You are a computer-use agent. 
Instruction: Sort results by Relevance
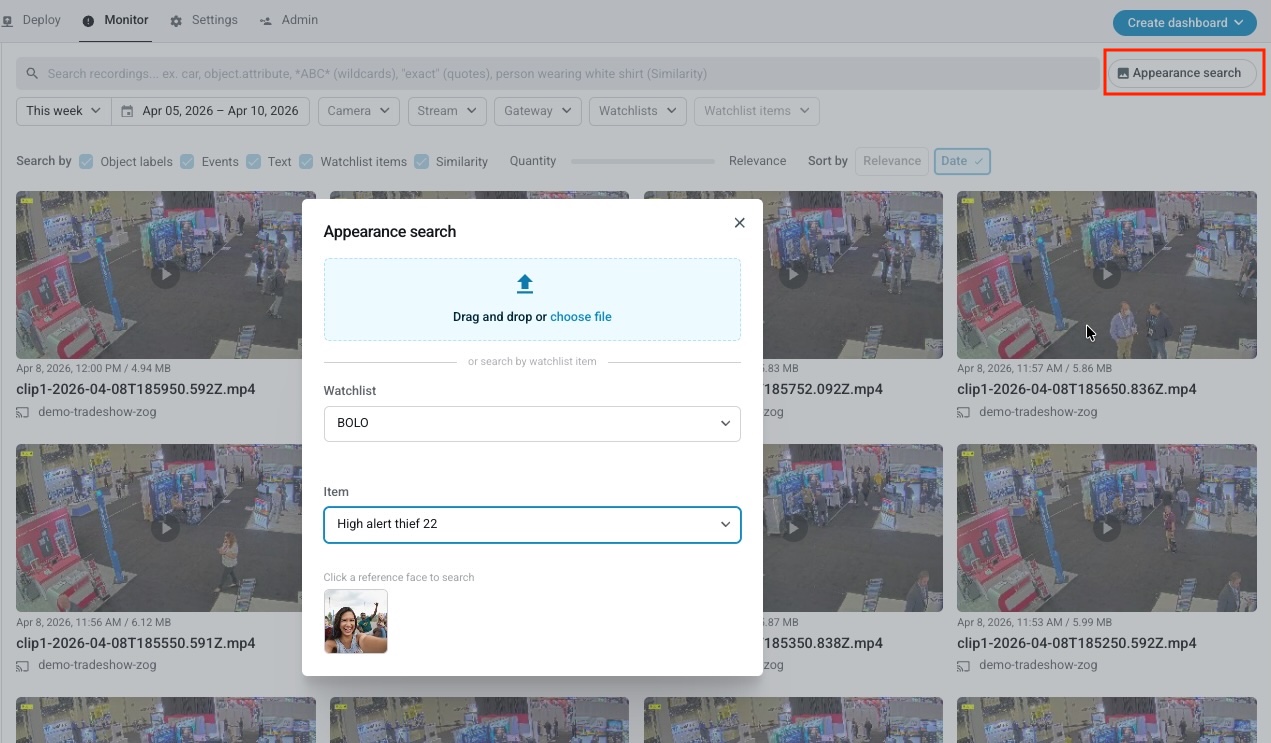click(892, 161)
